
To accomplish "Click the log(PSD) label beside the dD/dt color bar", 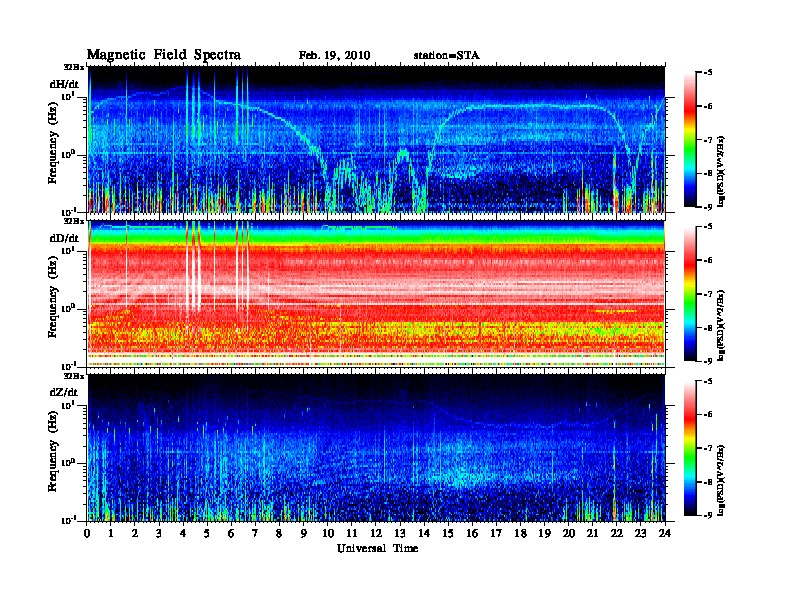I will [x=723, y=326].
